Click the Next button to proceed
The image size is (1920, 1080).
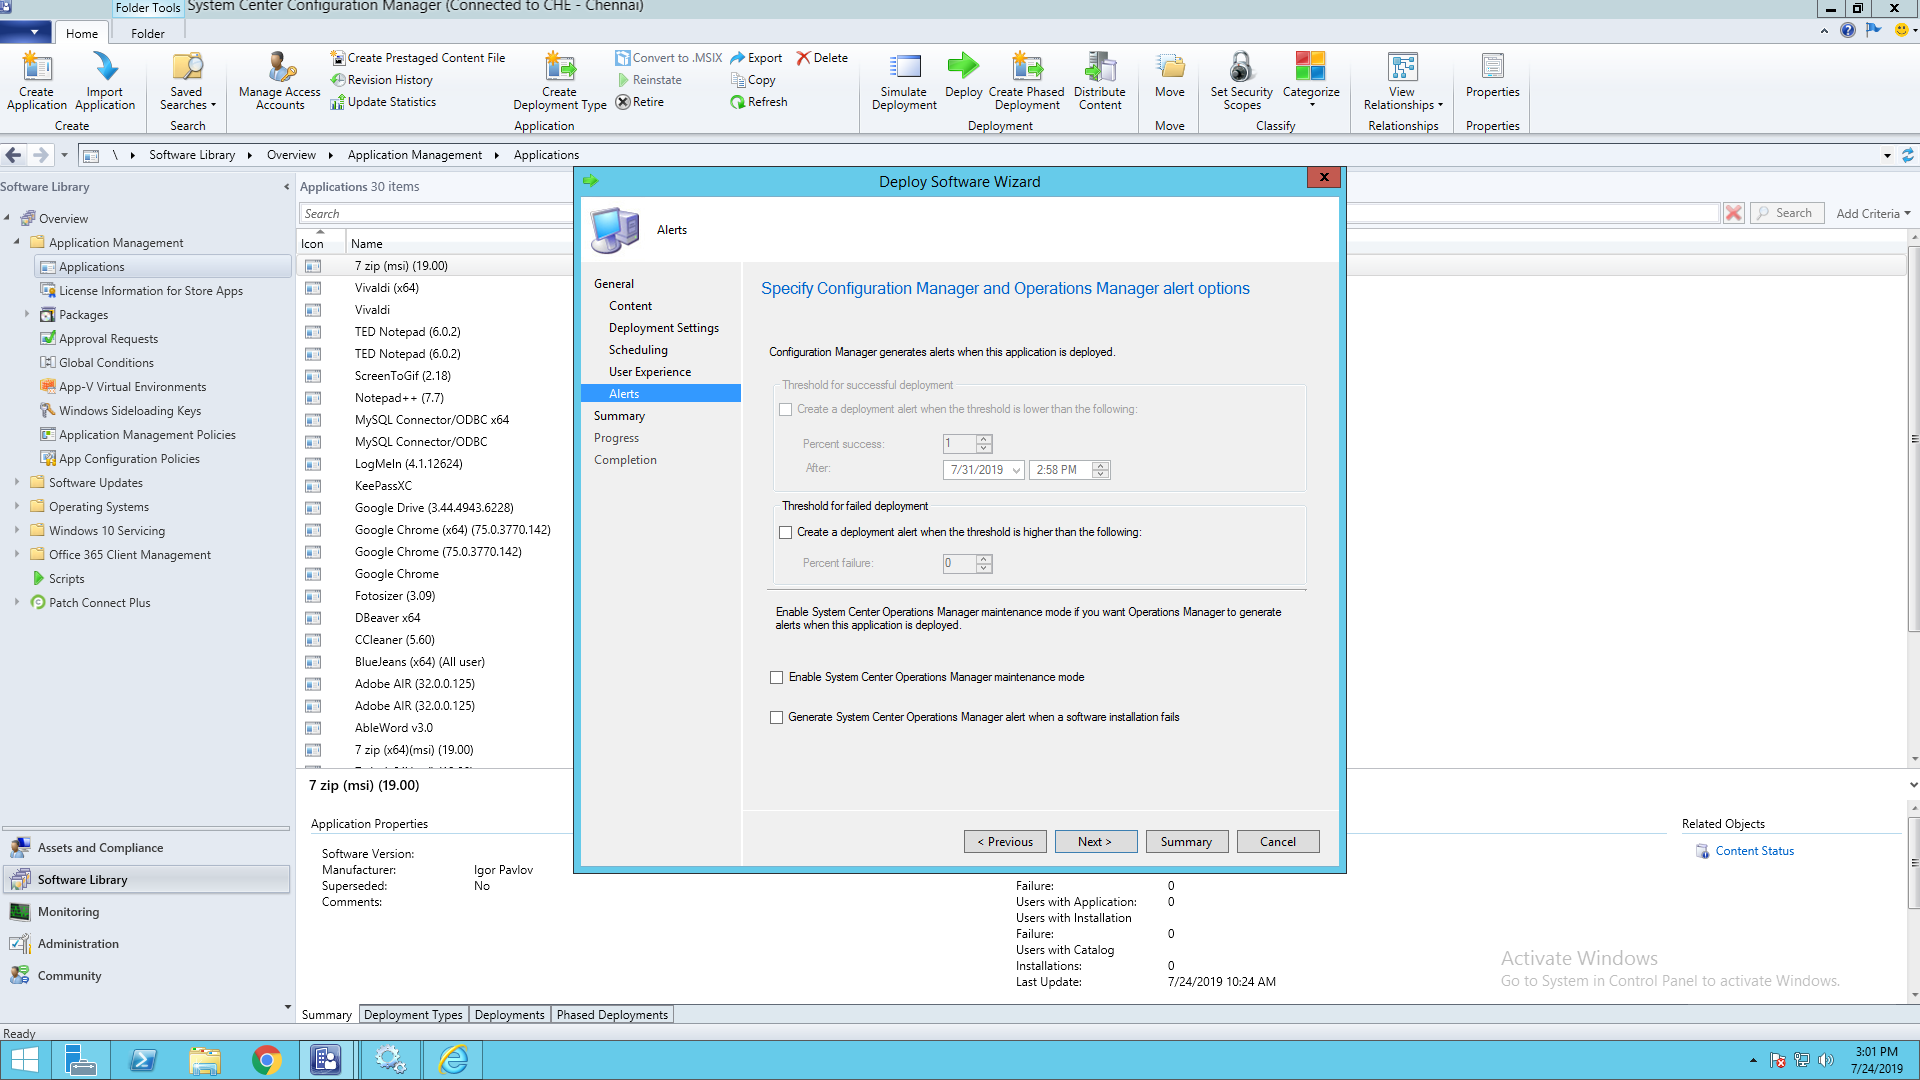(1093, 841)
